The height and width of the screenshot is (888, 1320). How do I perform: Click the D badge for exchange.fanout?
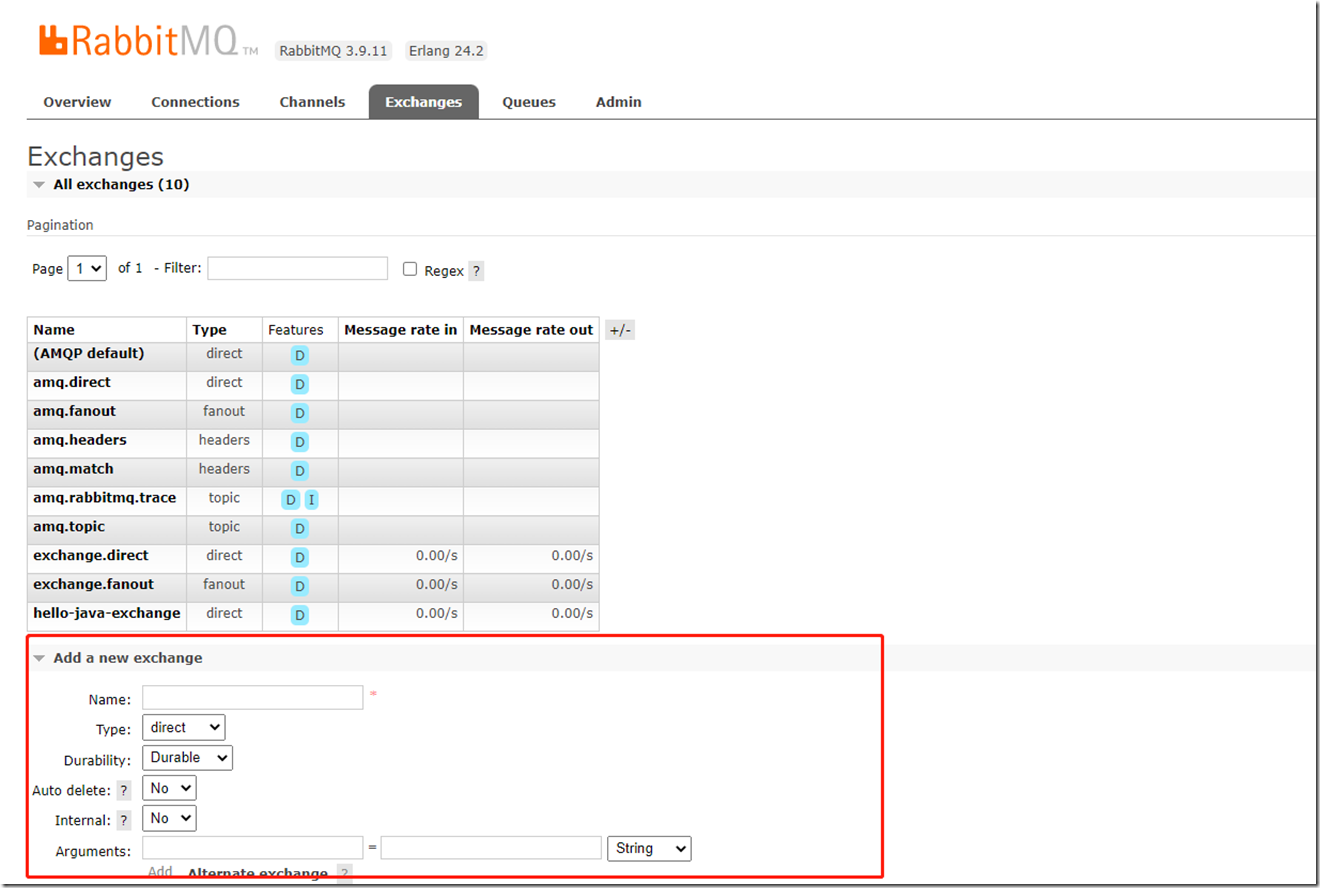300,586
